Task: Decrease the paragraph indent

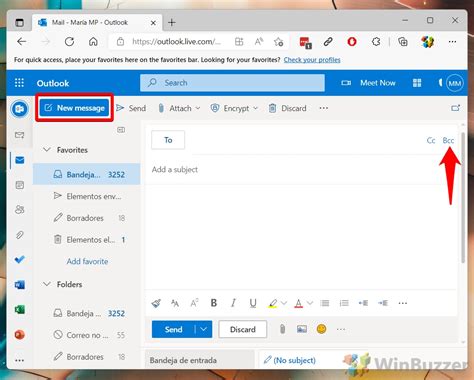Action: point(363,303)
